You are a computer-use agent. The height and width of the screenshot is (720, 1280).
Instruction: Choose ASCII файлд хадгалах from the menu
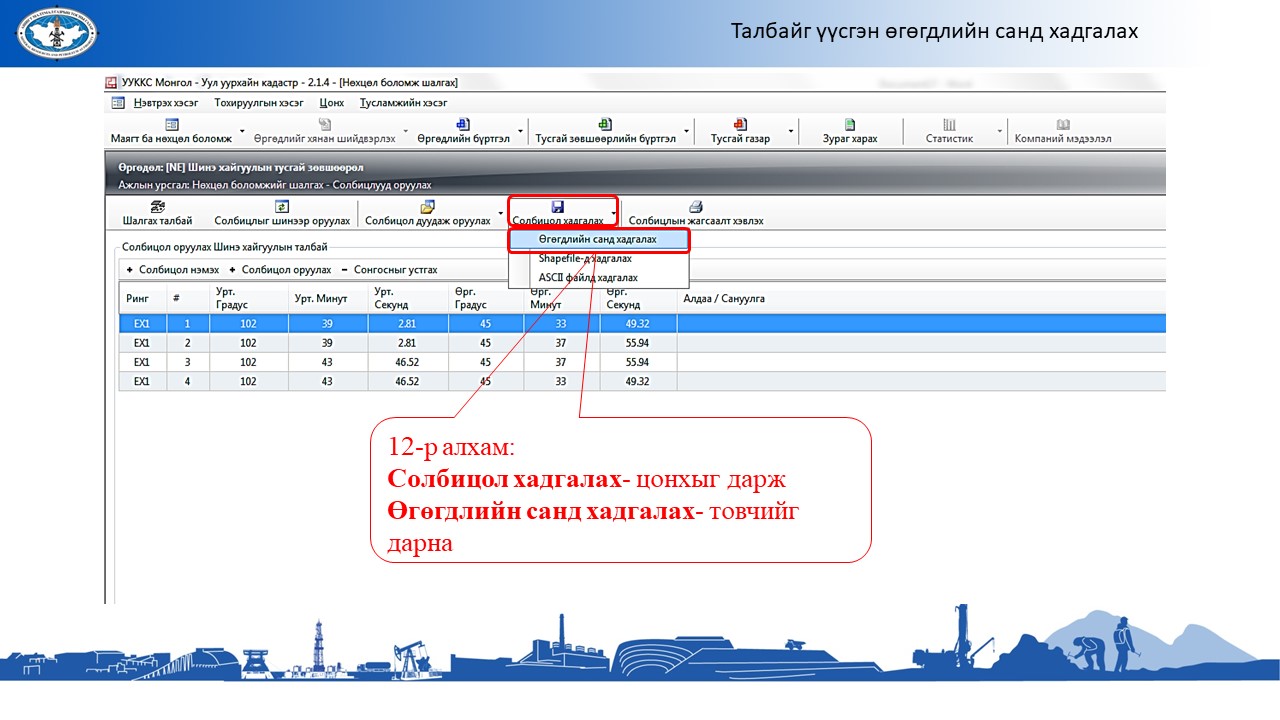[x=588, y=277]
